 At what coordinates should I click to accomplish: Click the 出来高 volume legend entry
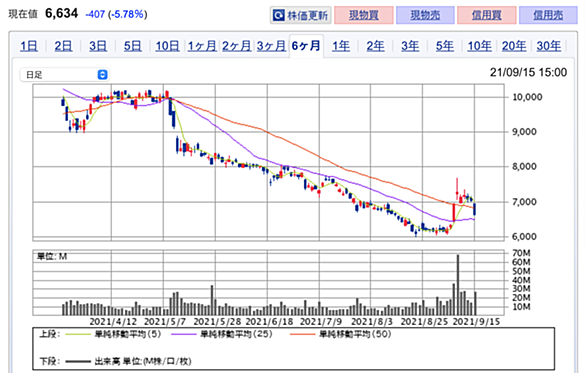pyautogui.click(x=128, y=361)
